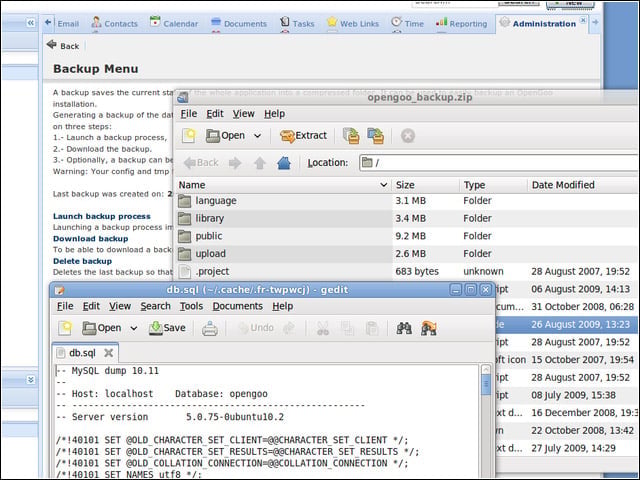Expand the Open recent dropdown in archive manager
640x480 pixels.
[258, 136]
